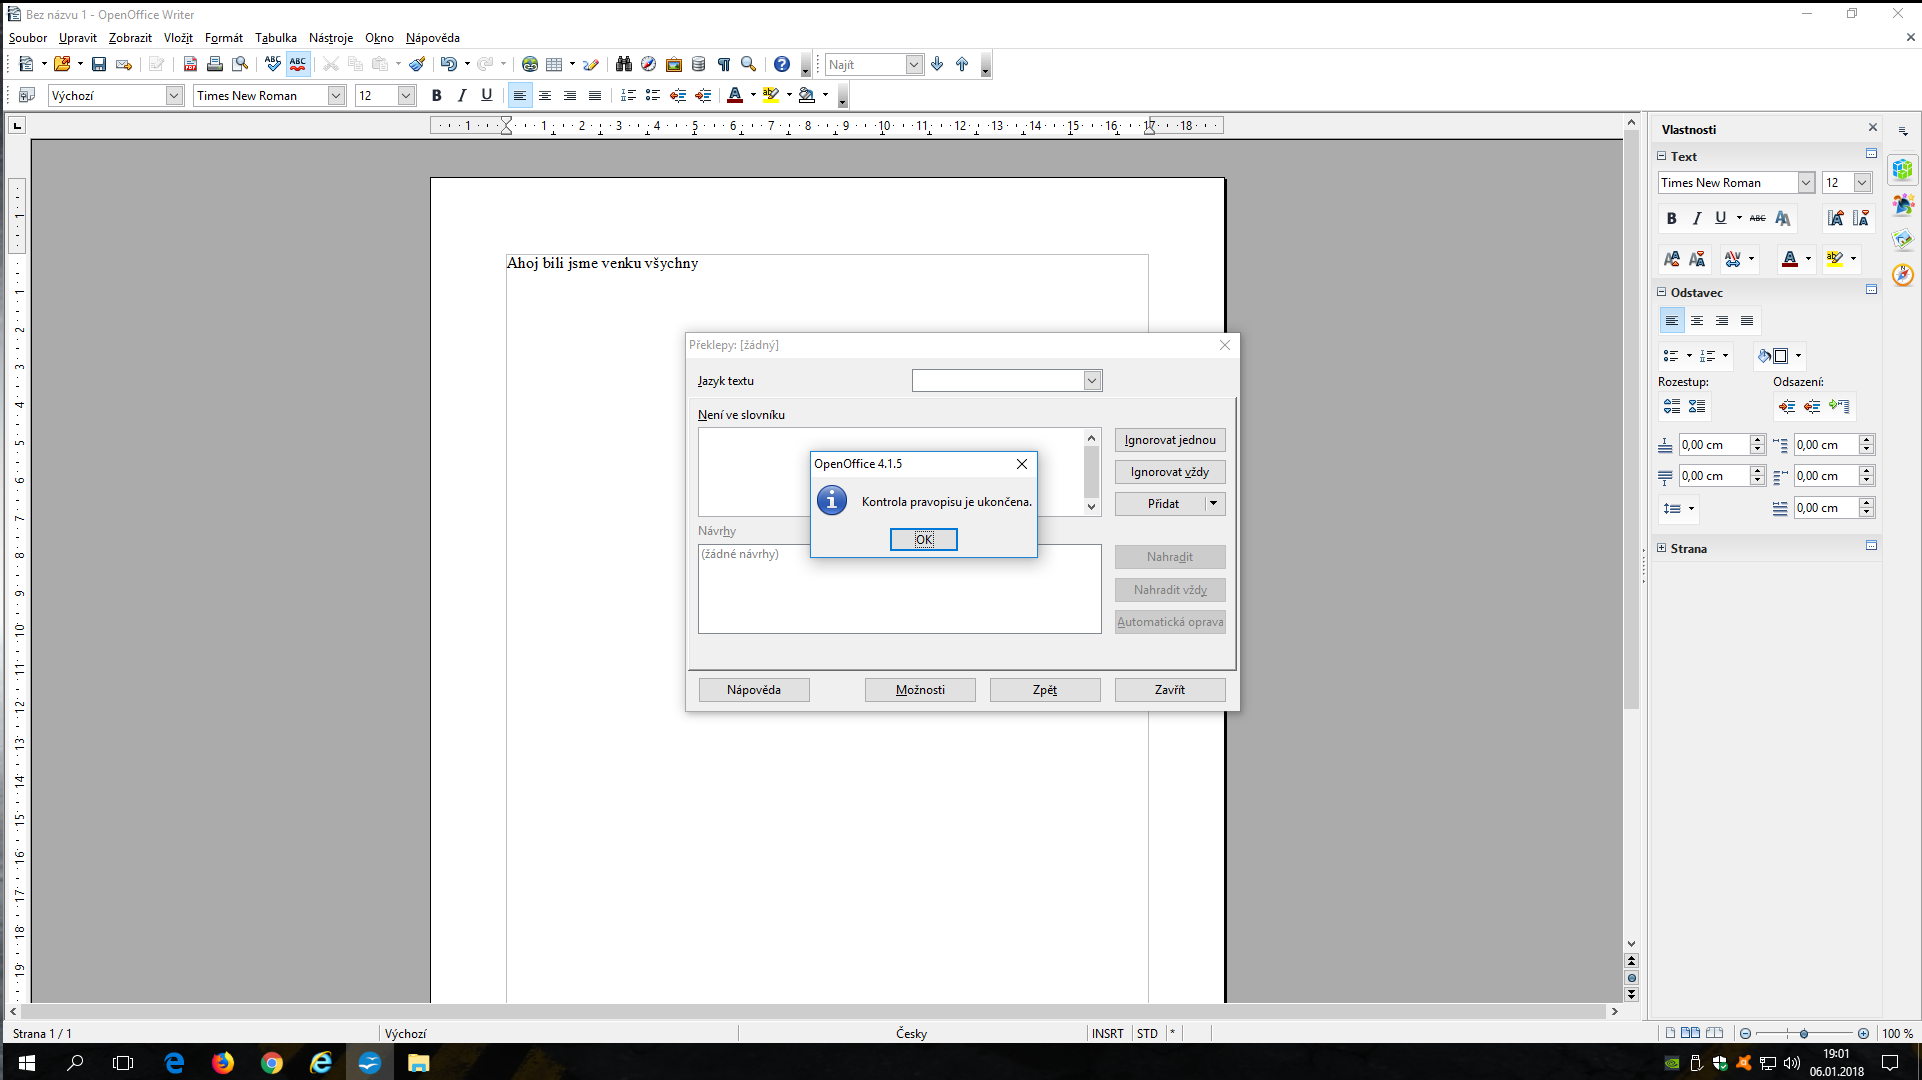Enable centered alignment in Odstavec section

[1696, 321]
